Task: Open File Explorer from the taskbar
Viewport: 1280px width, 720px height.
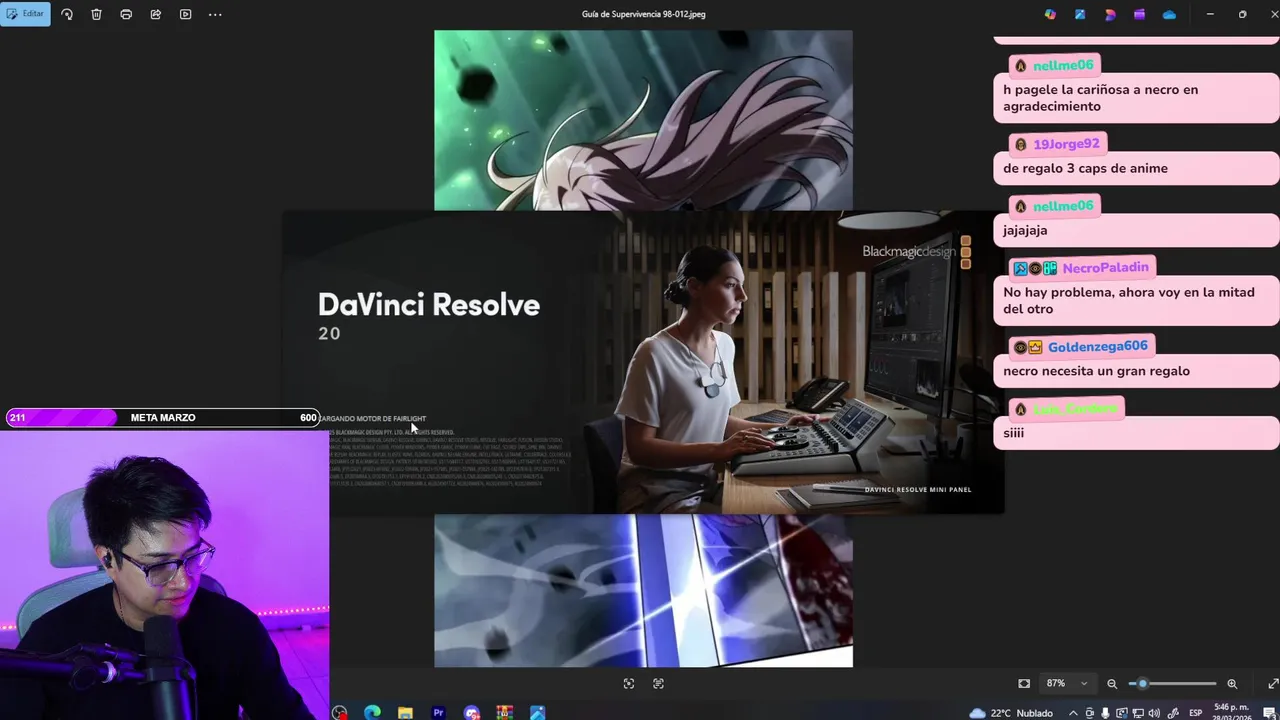Action: (405, 713)
